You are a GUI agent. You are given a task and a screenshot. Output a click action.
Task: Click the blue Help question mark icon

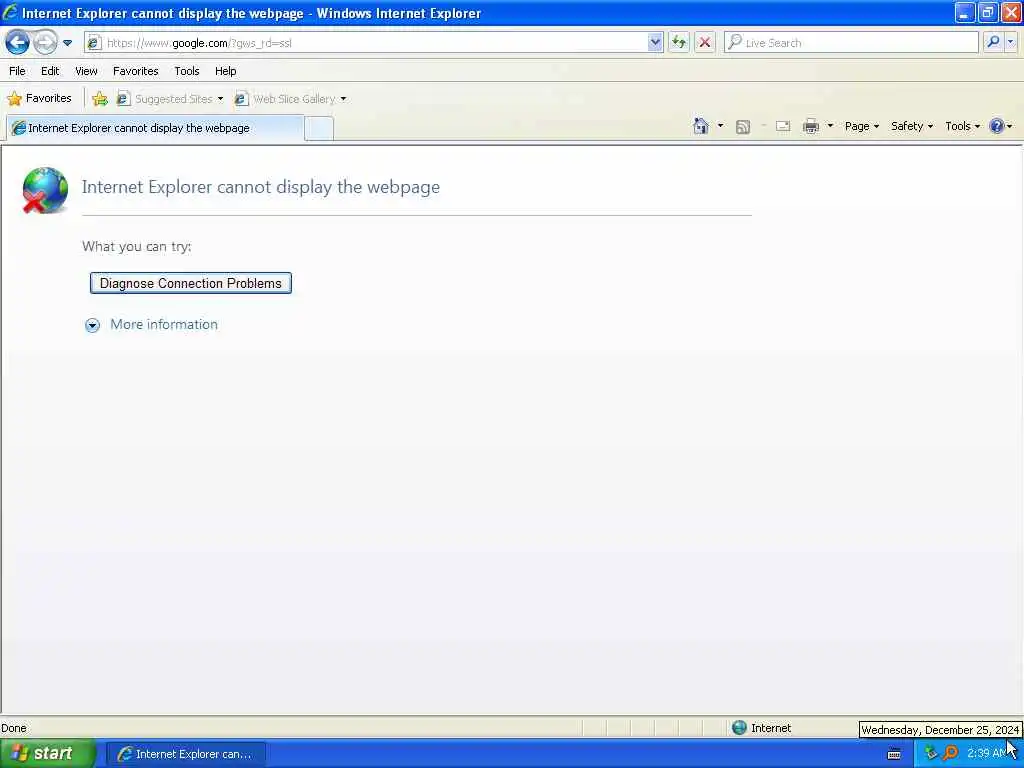point(997,126)
